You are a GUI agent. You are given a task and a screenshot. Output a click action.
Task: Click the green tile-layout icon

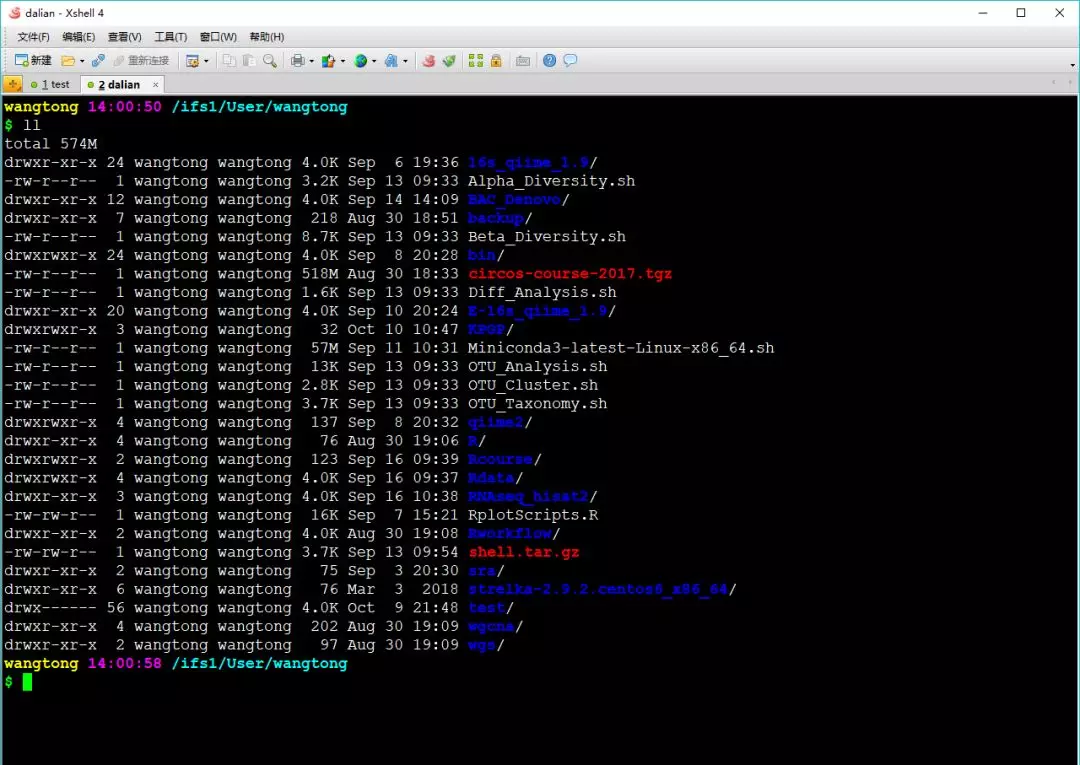coord(476,61)
